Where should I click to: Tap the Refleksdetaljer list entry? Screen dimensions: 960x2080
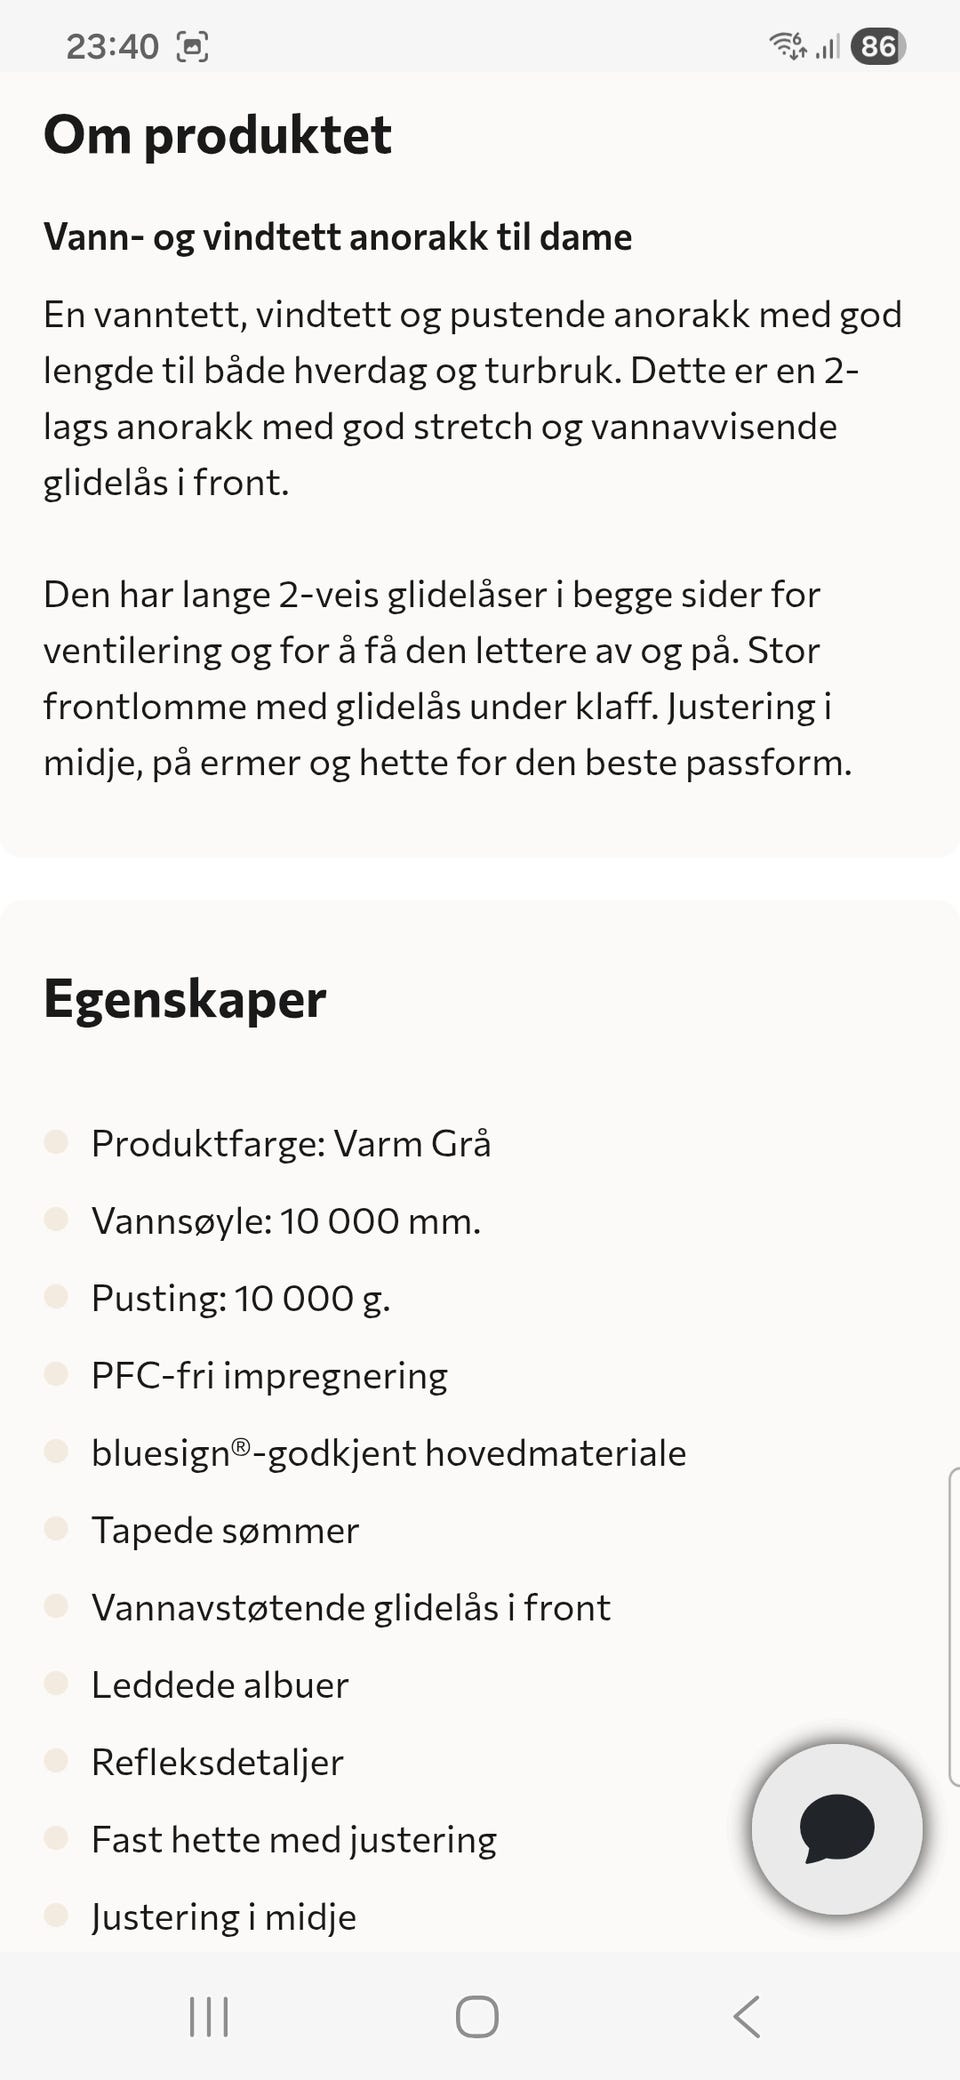click(x=217, y=1762)
